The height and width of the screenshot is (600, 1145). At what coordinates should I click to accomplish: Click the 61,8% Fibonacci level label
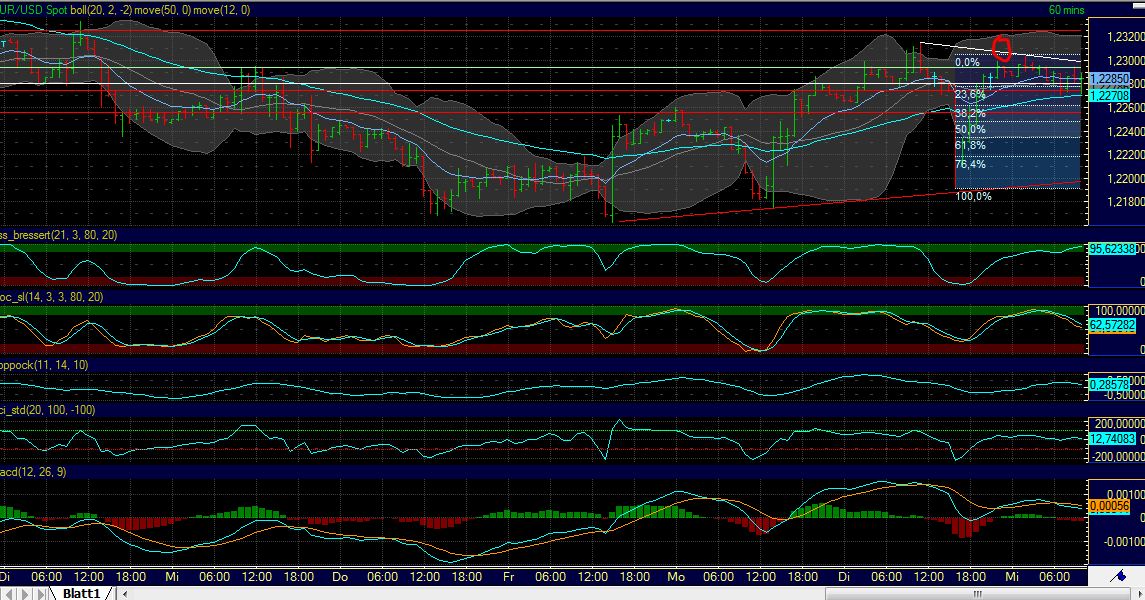tap(970, 145)
